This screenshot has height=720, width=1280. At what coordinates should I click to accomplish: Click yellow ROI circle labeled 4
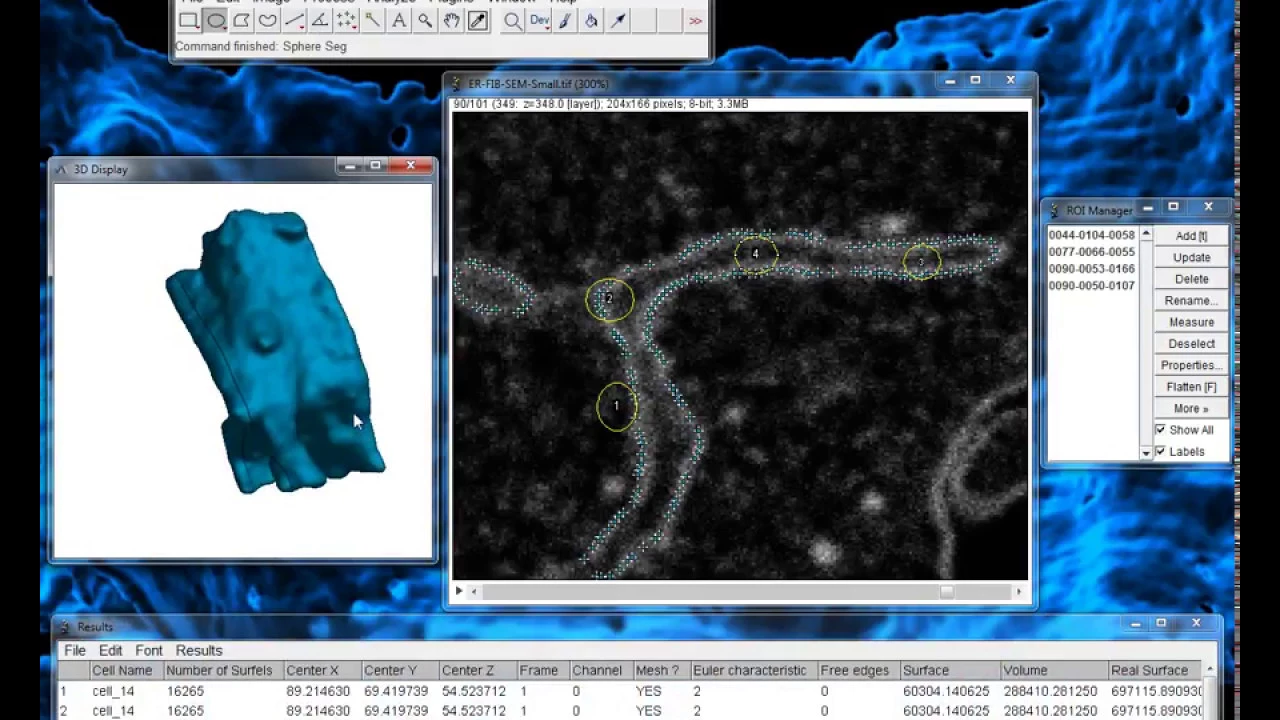point(755,254)
